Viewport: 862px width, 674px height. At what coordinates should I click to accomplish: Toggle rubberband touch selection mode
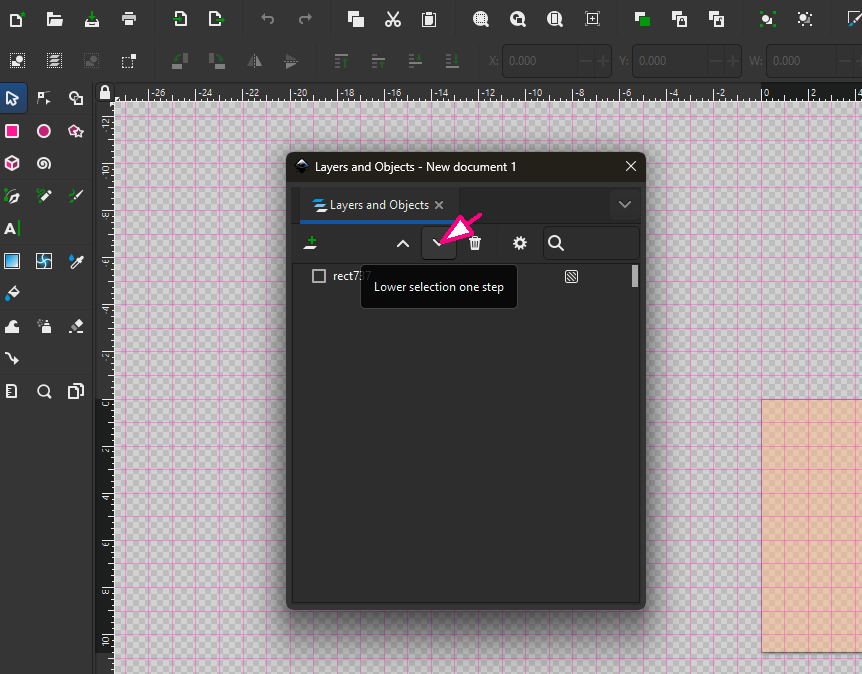click(x=129, y=60)
